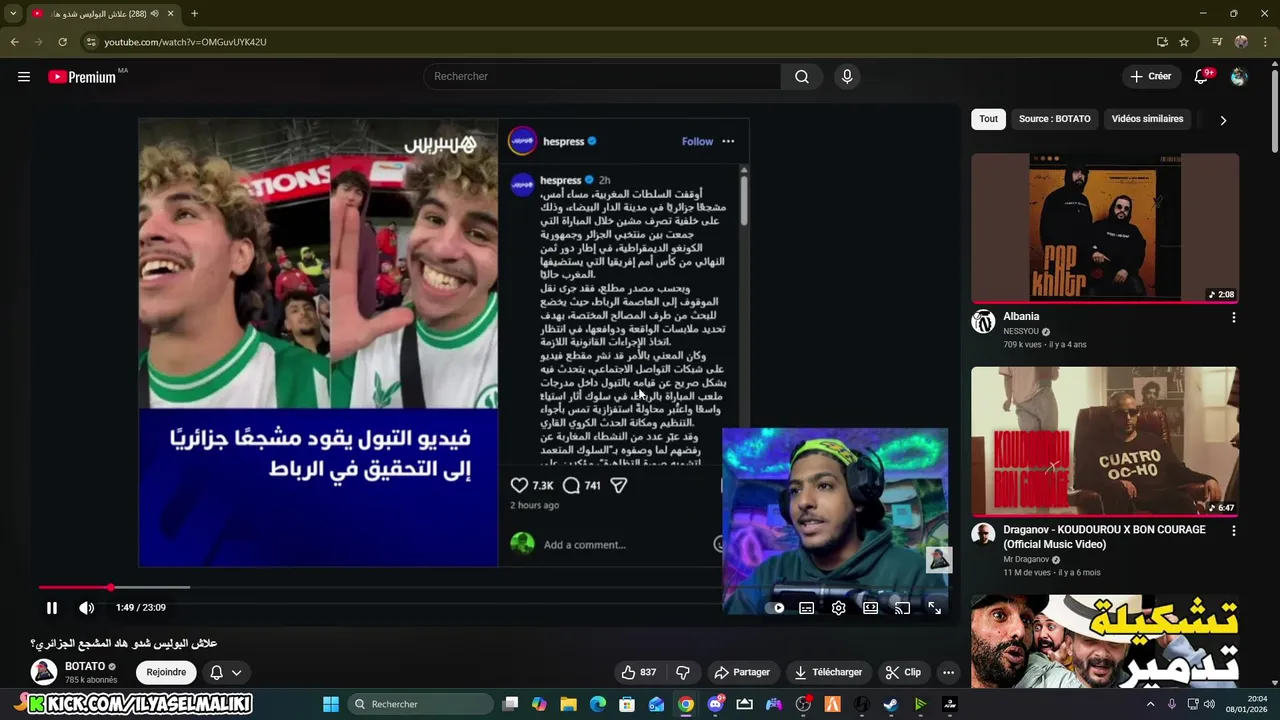Dislike the video
This screenshot has width=1280, height=720.
pos(683,672)
